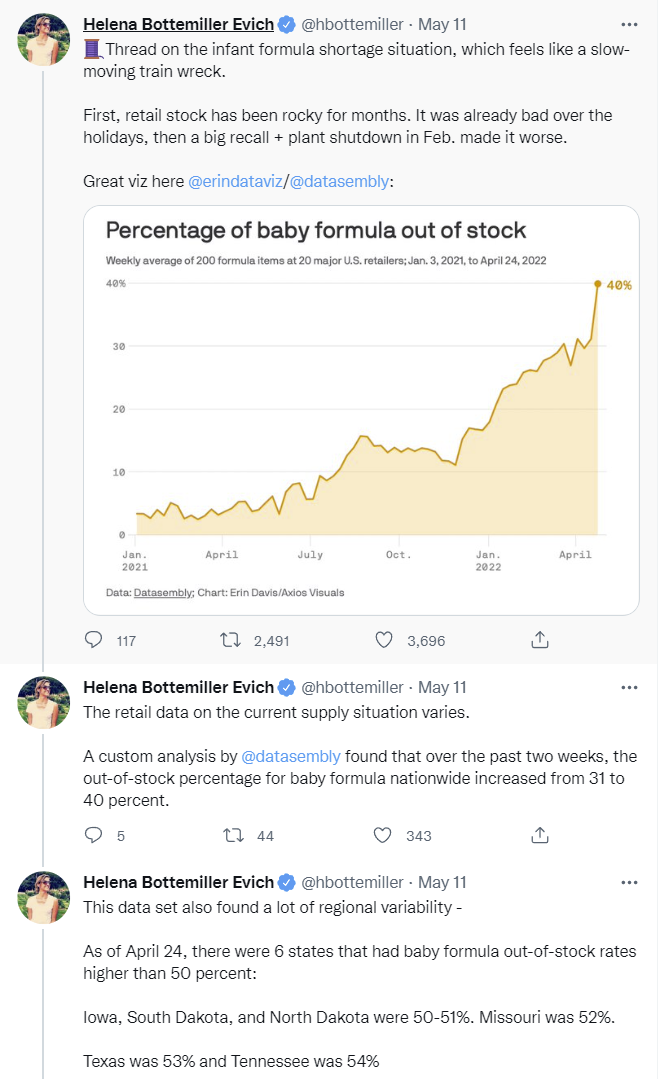Open more options on the third tweet
Image resolution: width=663 pixels, height=1079 pixels.
click(629, 882)
